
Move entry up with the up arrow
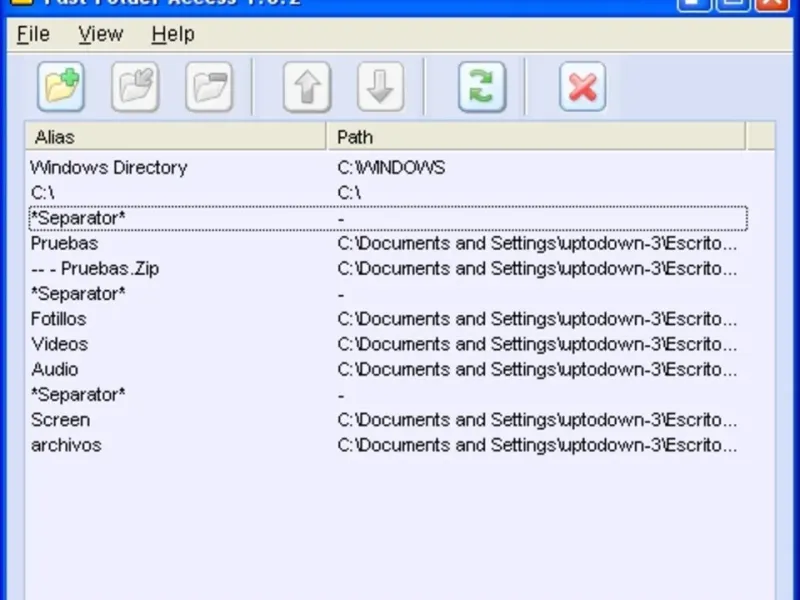point(307,87)
